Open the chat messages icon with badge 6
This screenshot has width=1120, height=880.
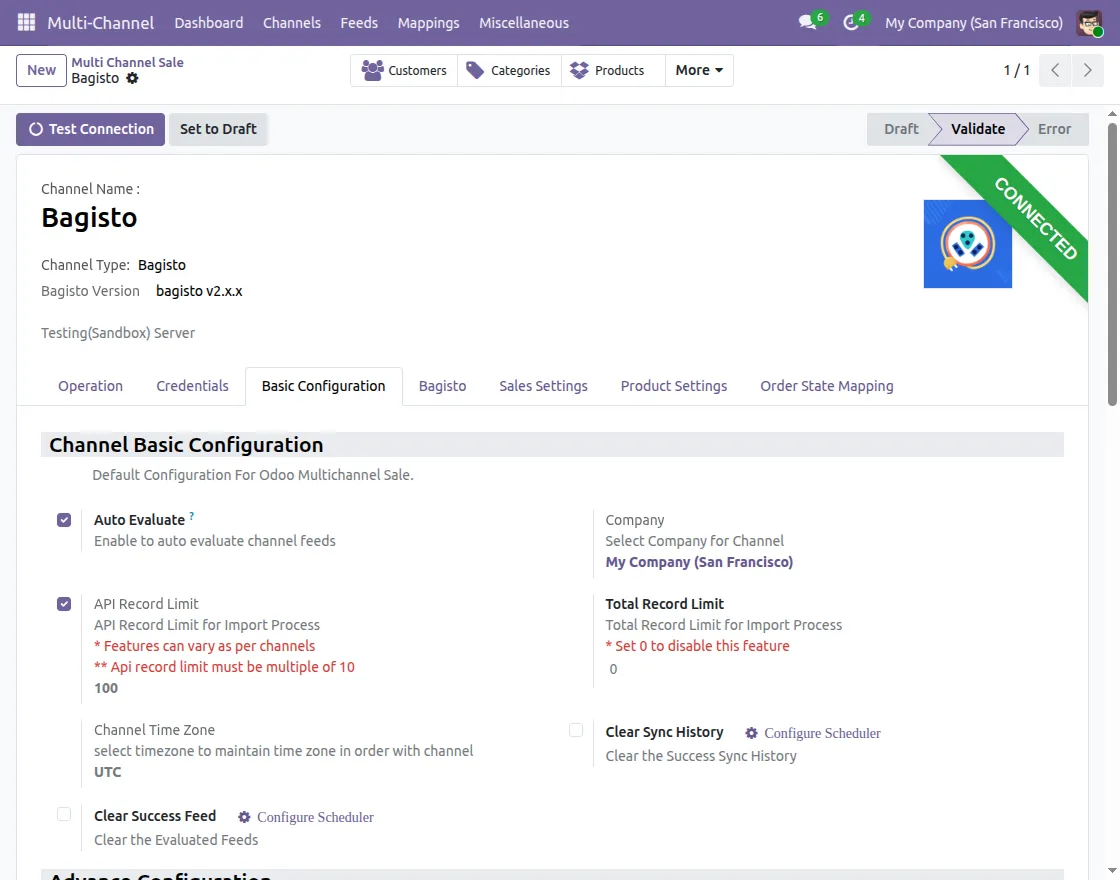click(x=808, y=22)
